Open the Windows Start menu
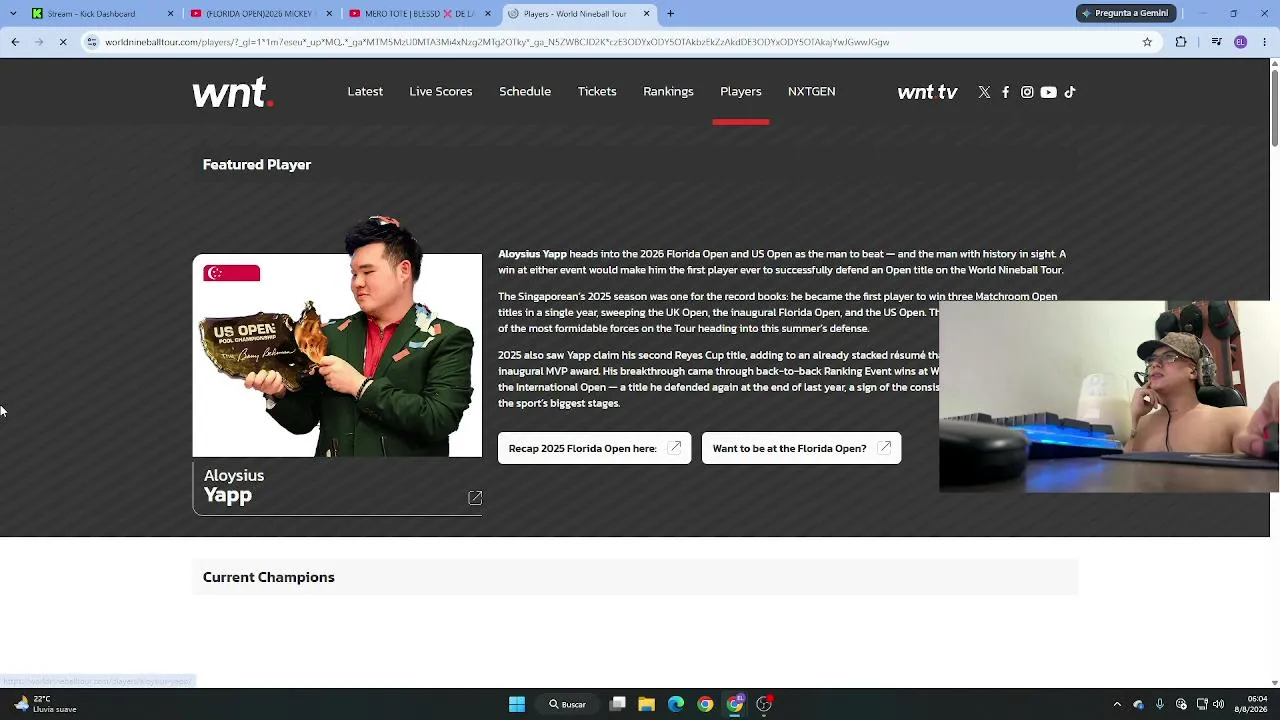The image size is (1280, 720). click(517, 704)
